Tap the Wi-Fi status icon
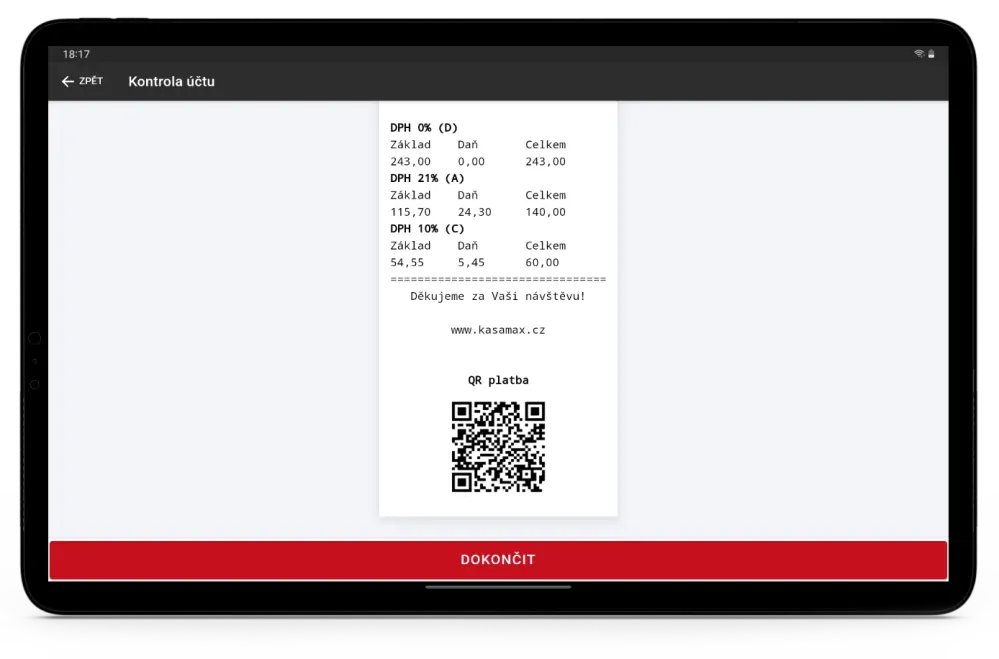The height and width of the screenshot is (659, 999). 918,54
